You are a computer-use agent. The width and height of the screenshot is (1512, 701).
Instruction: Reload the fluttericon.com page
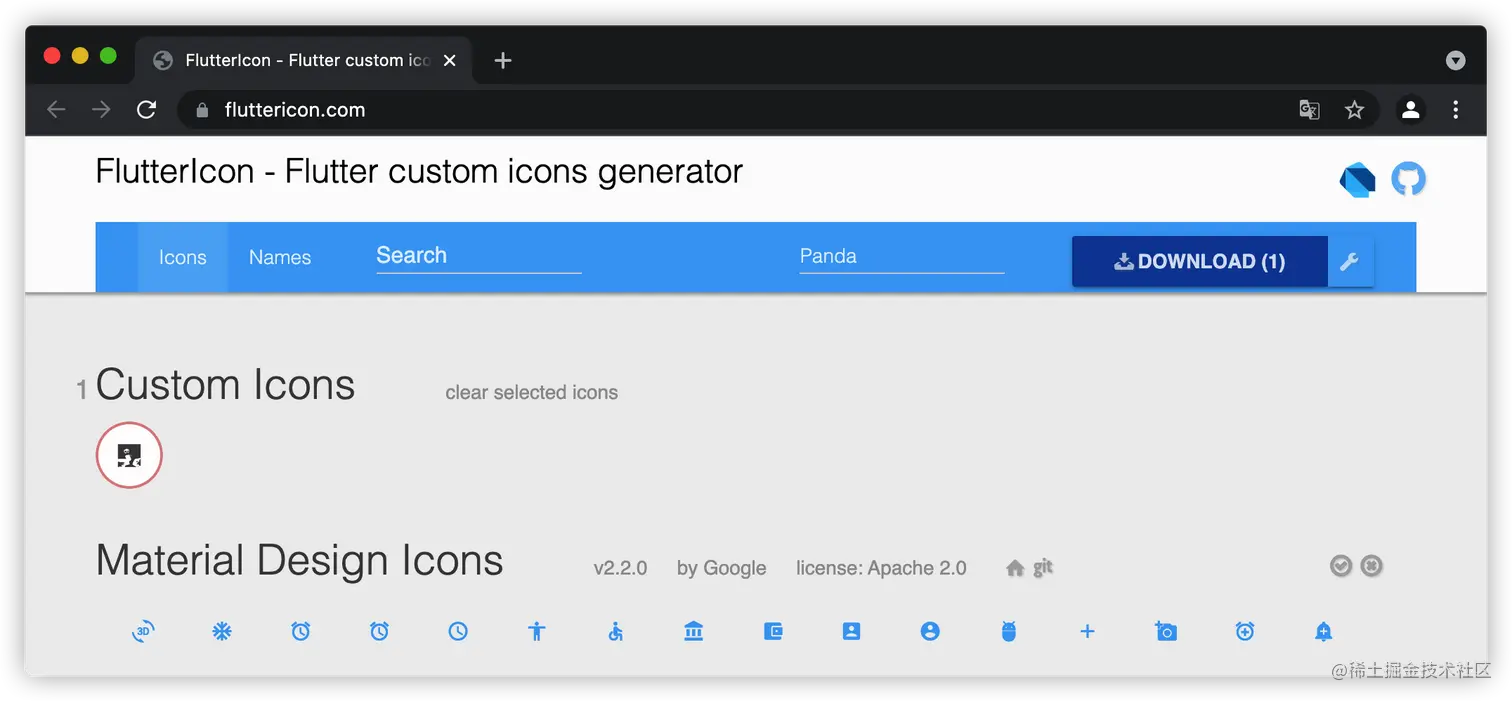click(x=146, y=110)
